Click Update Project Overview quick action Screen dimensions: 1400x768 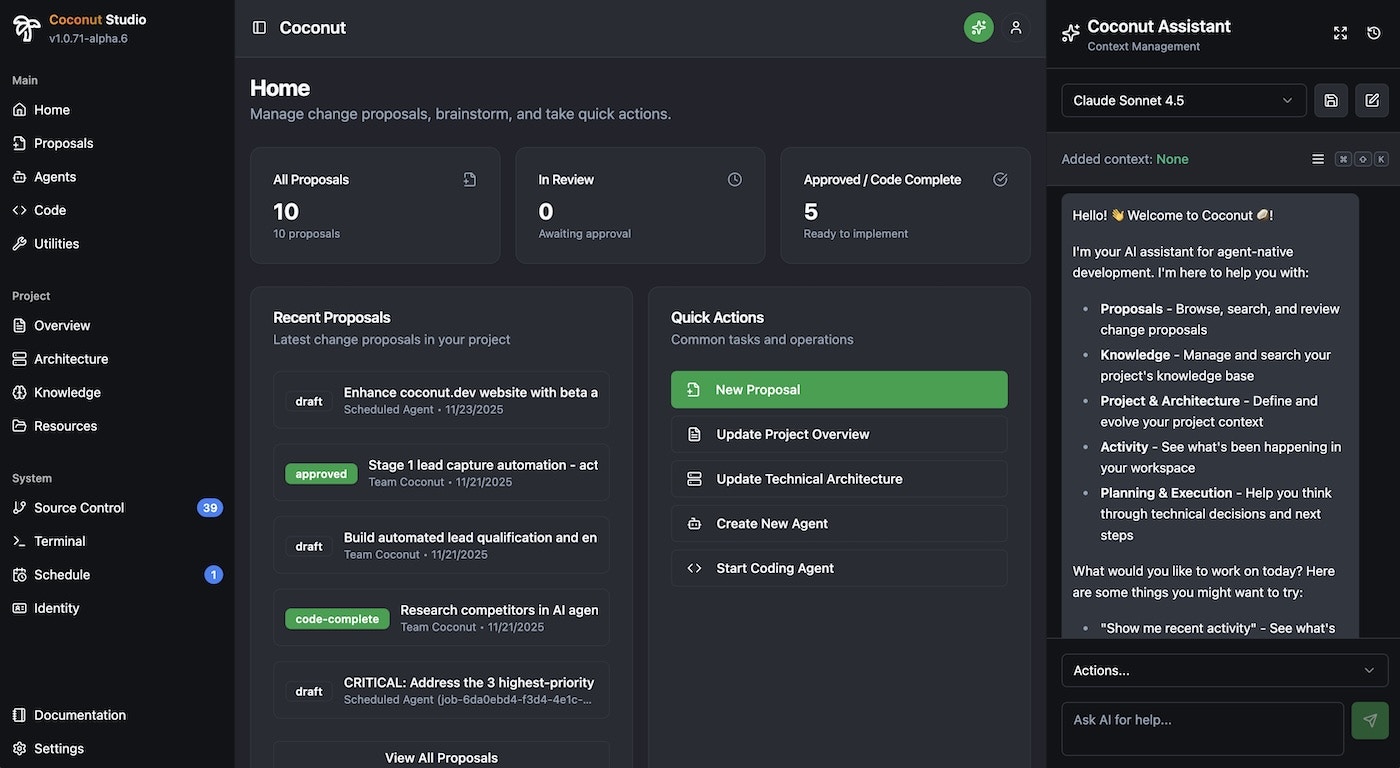tap(839, 434)
